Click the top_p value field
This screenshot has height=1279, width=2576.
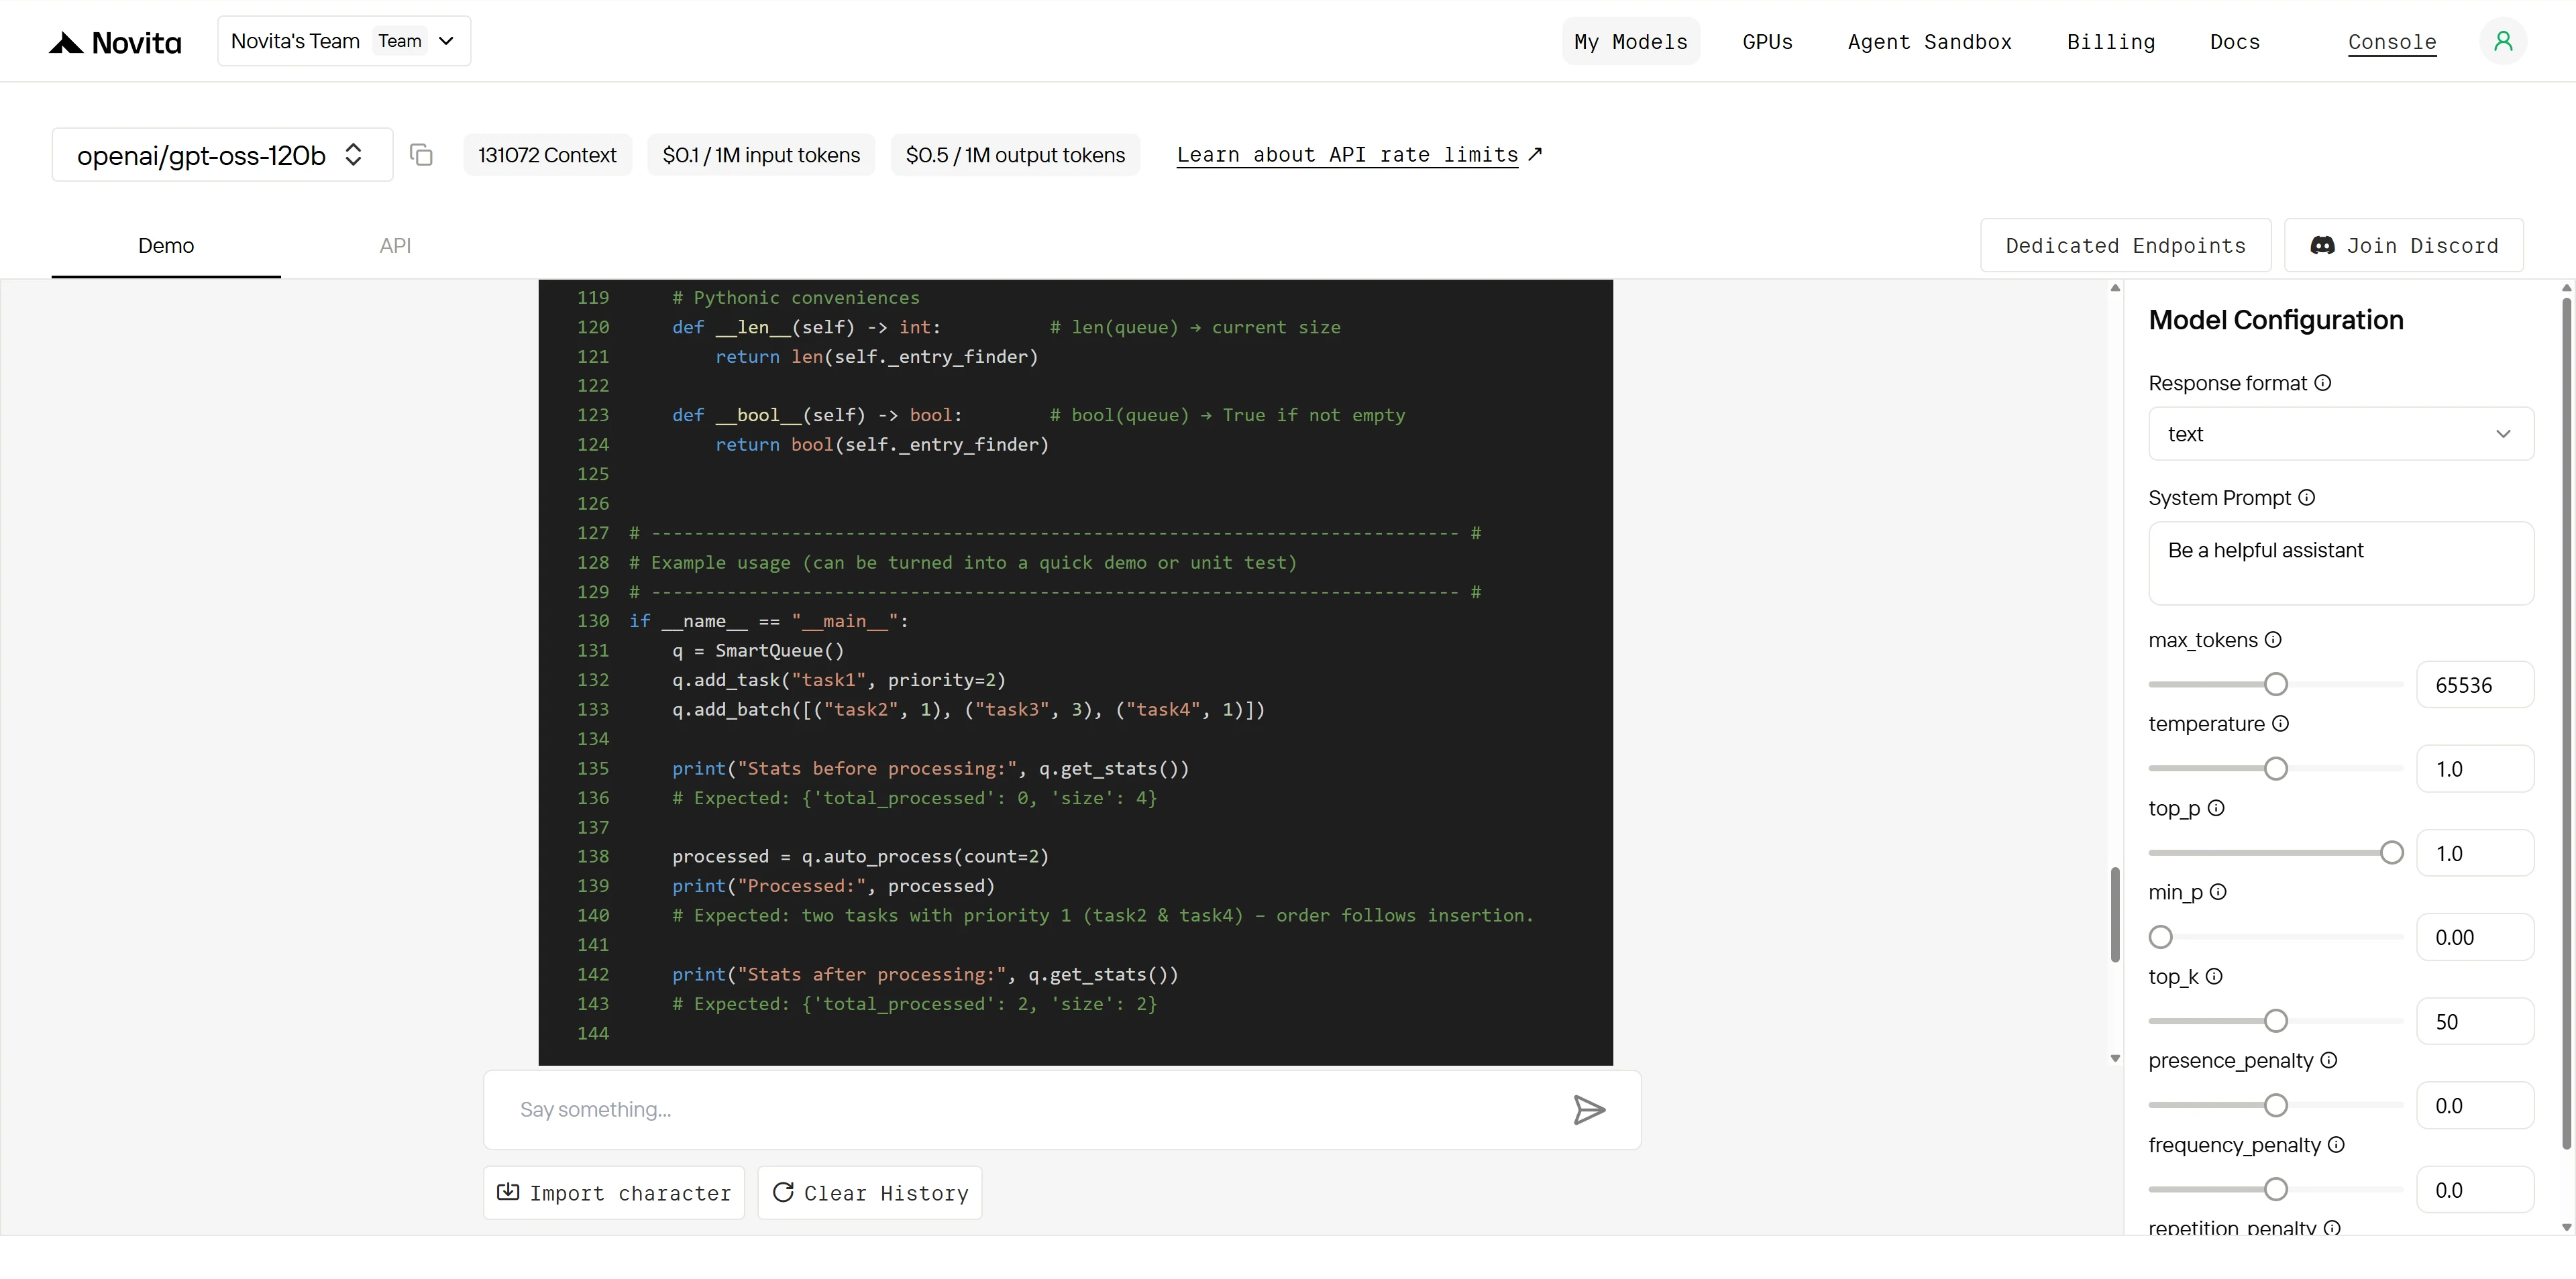(x=2475, y=854)
